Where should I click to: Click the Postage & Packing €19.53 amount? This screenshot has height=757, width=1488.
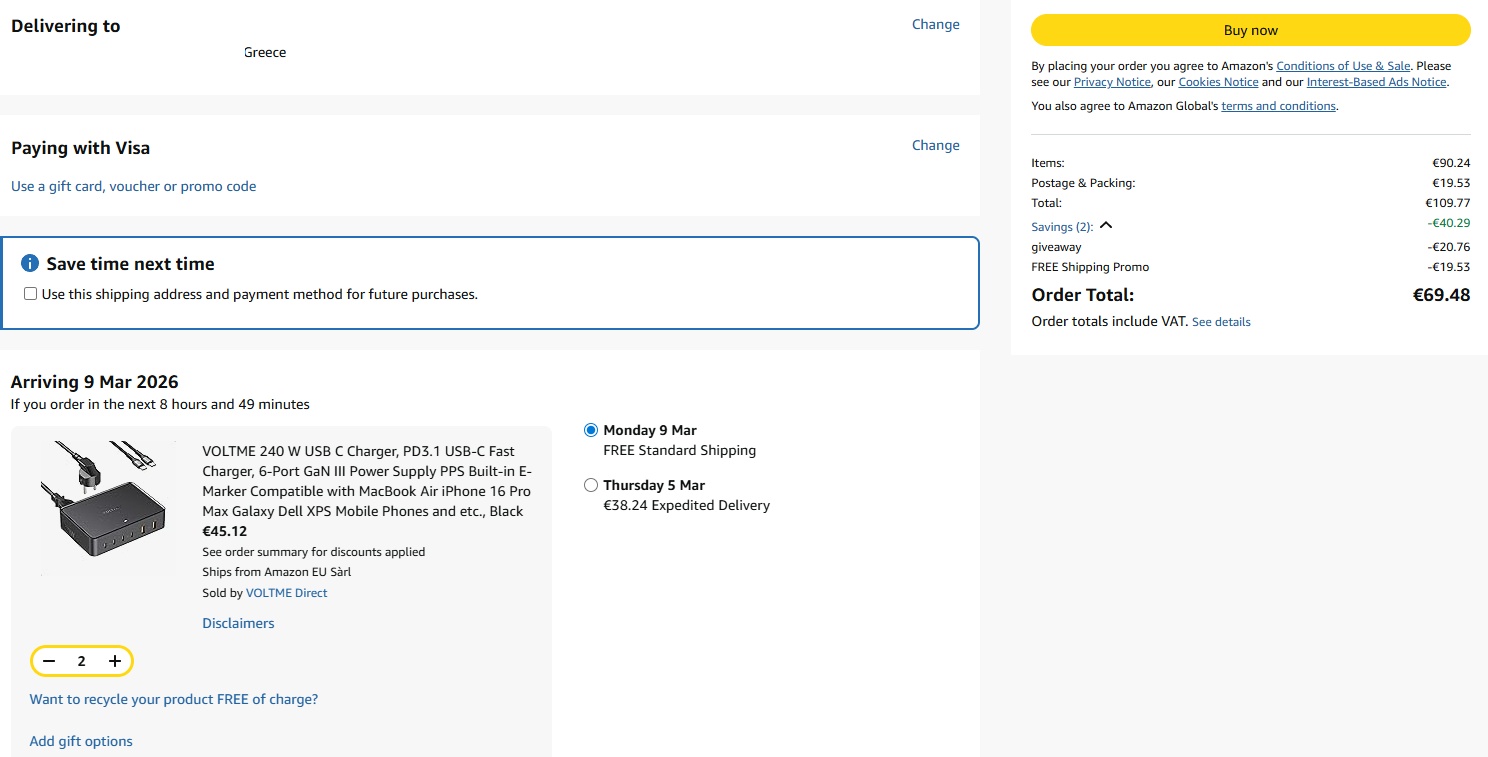click(x=1451, y=183)
